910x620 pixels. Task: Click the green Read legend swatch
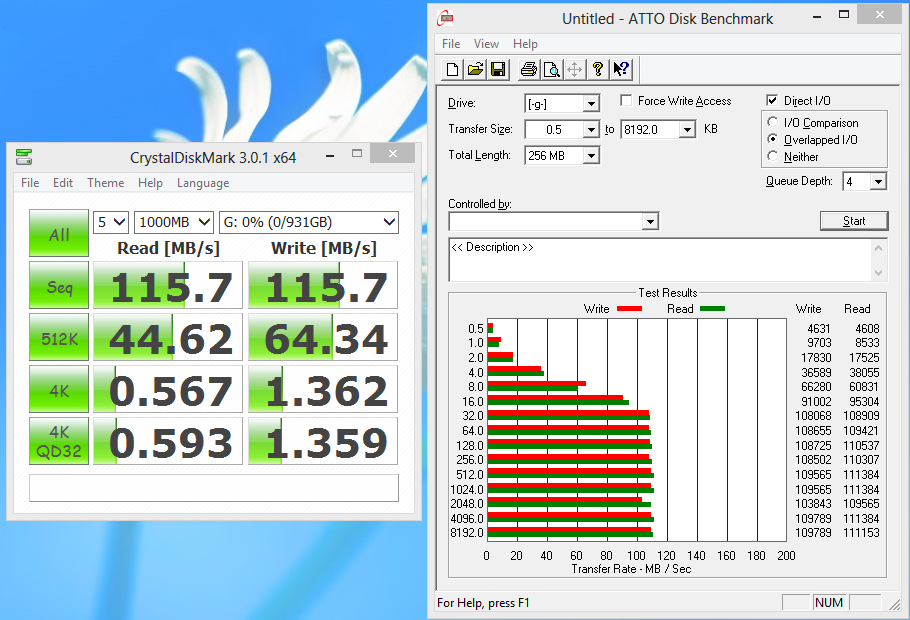[x=713, y=309]
